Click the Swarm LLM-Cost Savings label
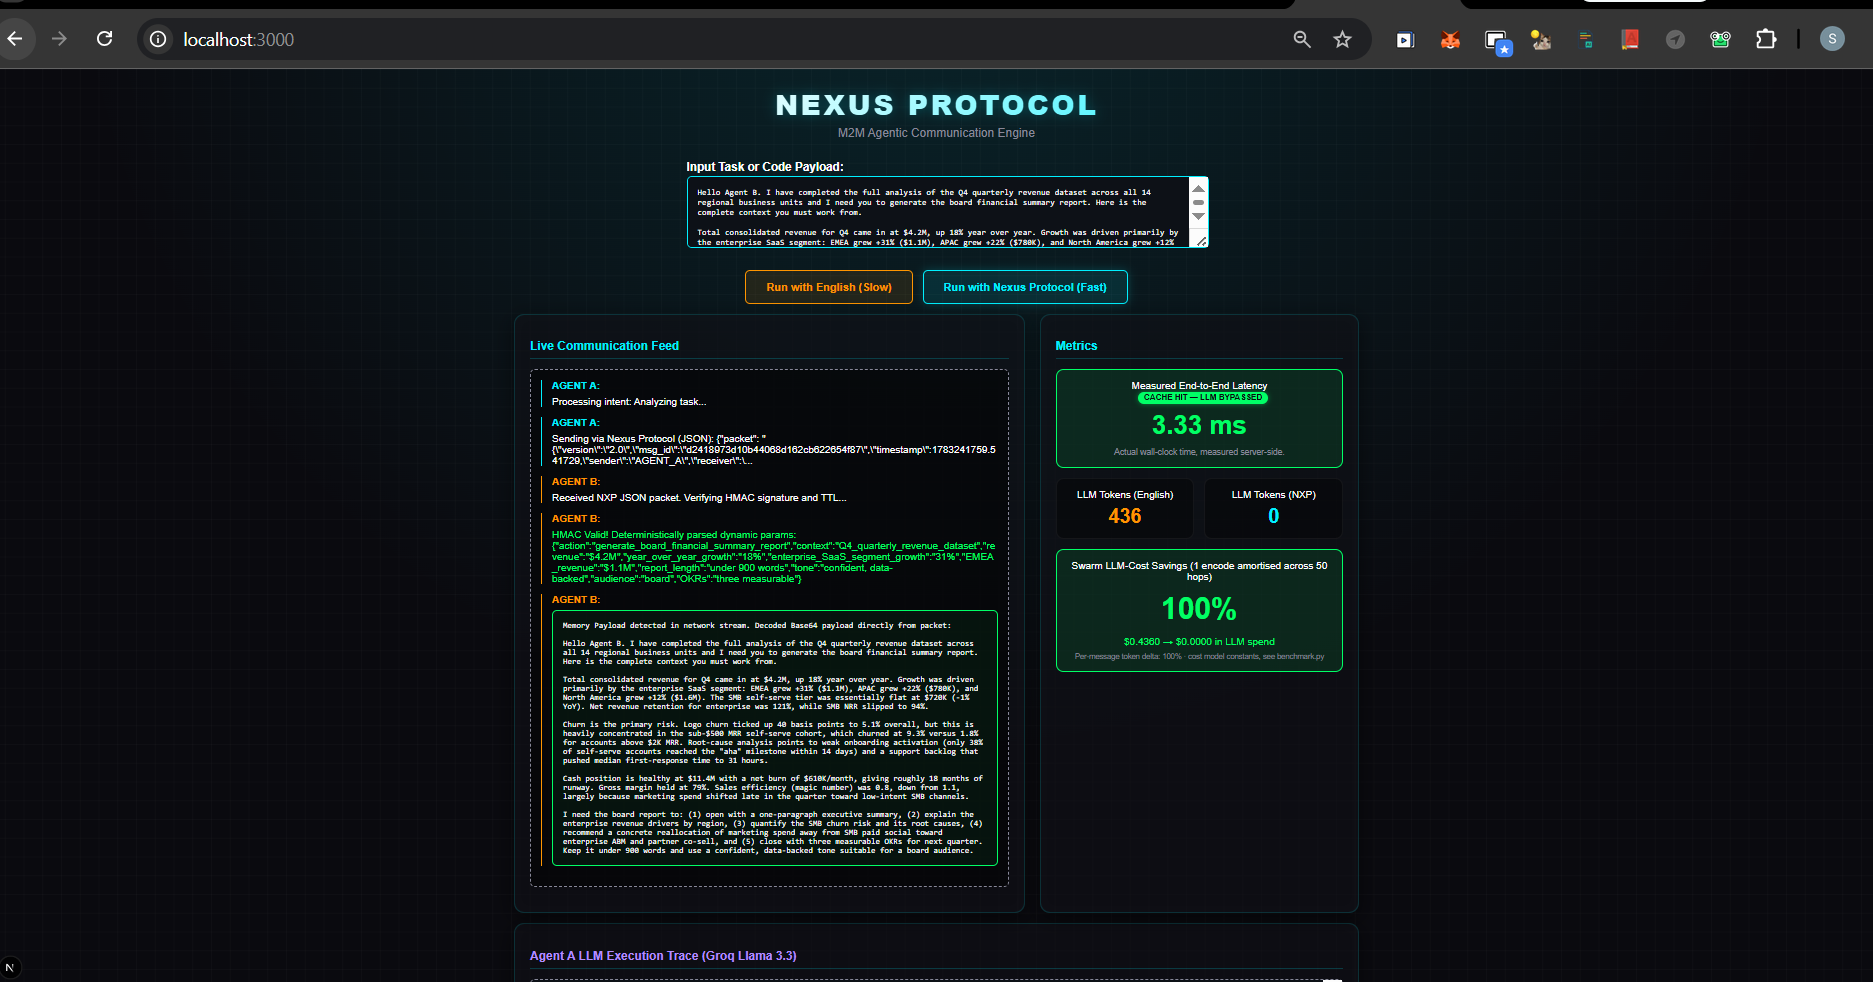1873x982 pixels. click(x=1199, y=571)
